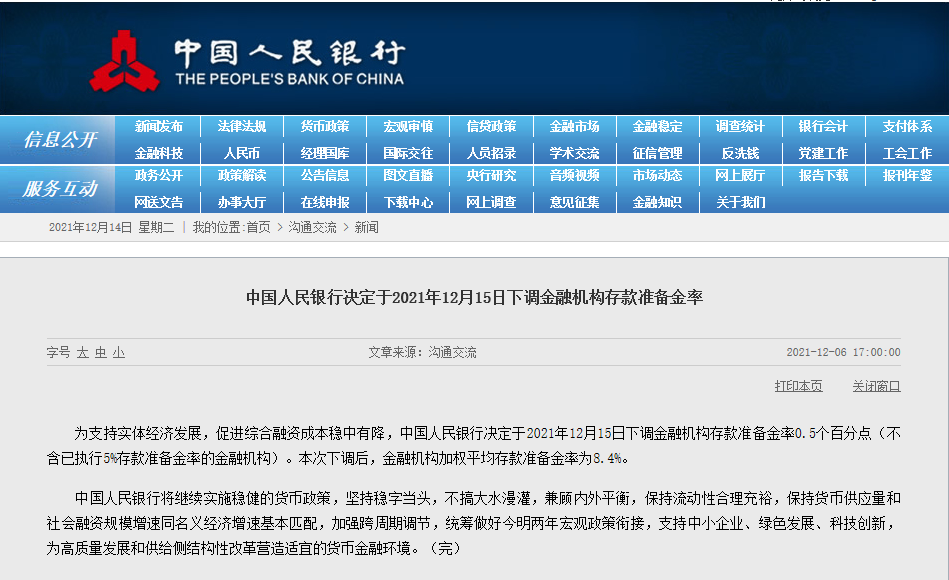Click THE PEOPLE'S BANK OF CHINA text
The width and height of the screenshot is (949, 580).
289,79
